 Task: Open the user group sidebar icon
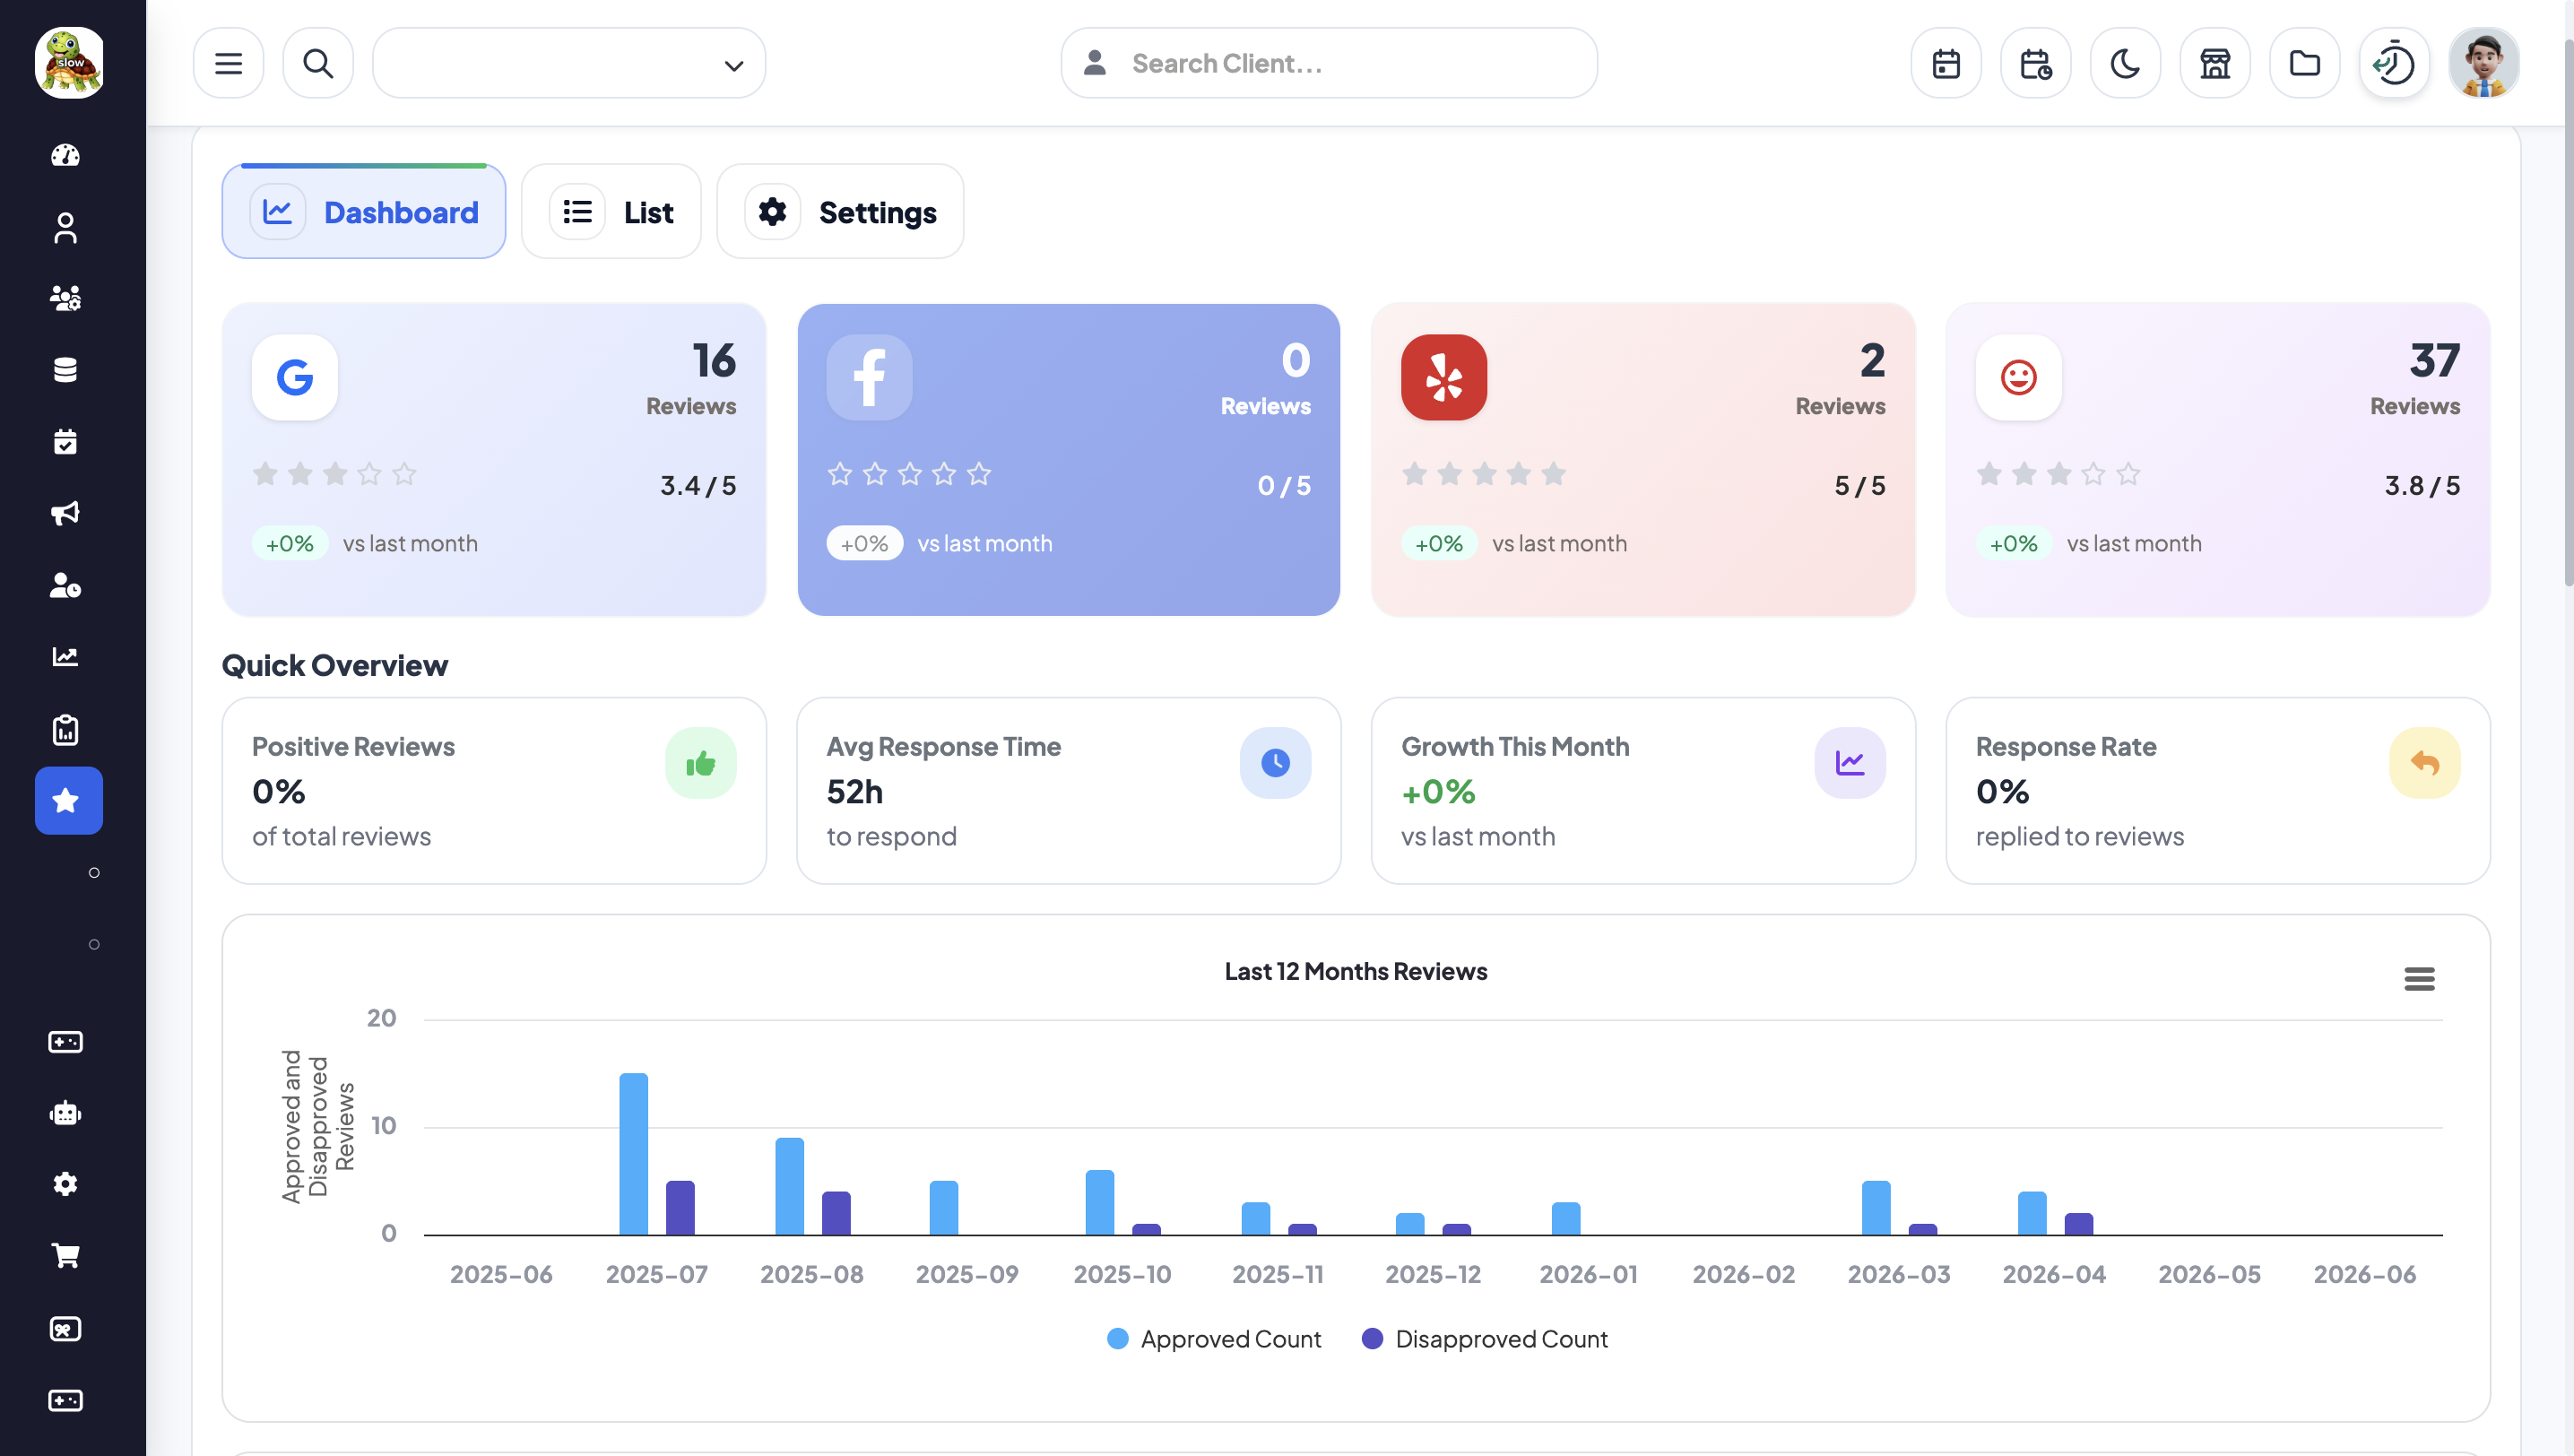(66, 298)
